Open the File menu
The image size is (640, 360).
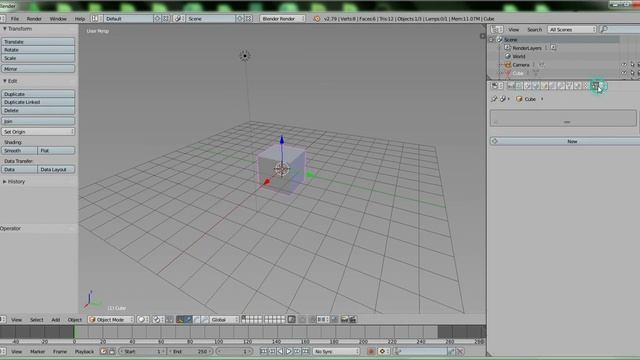coord(15,19)
